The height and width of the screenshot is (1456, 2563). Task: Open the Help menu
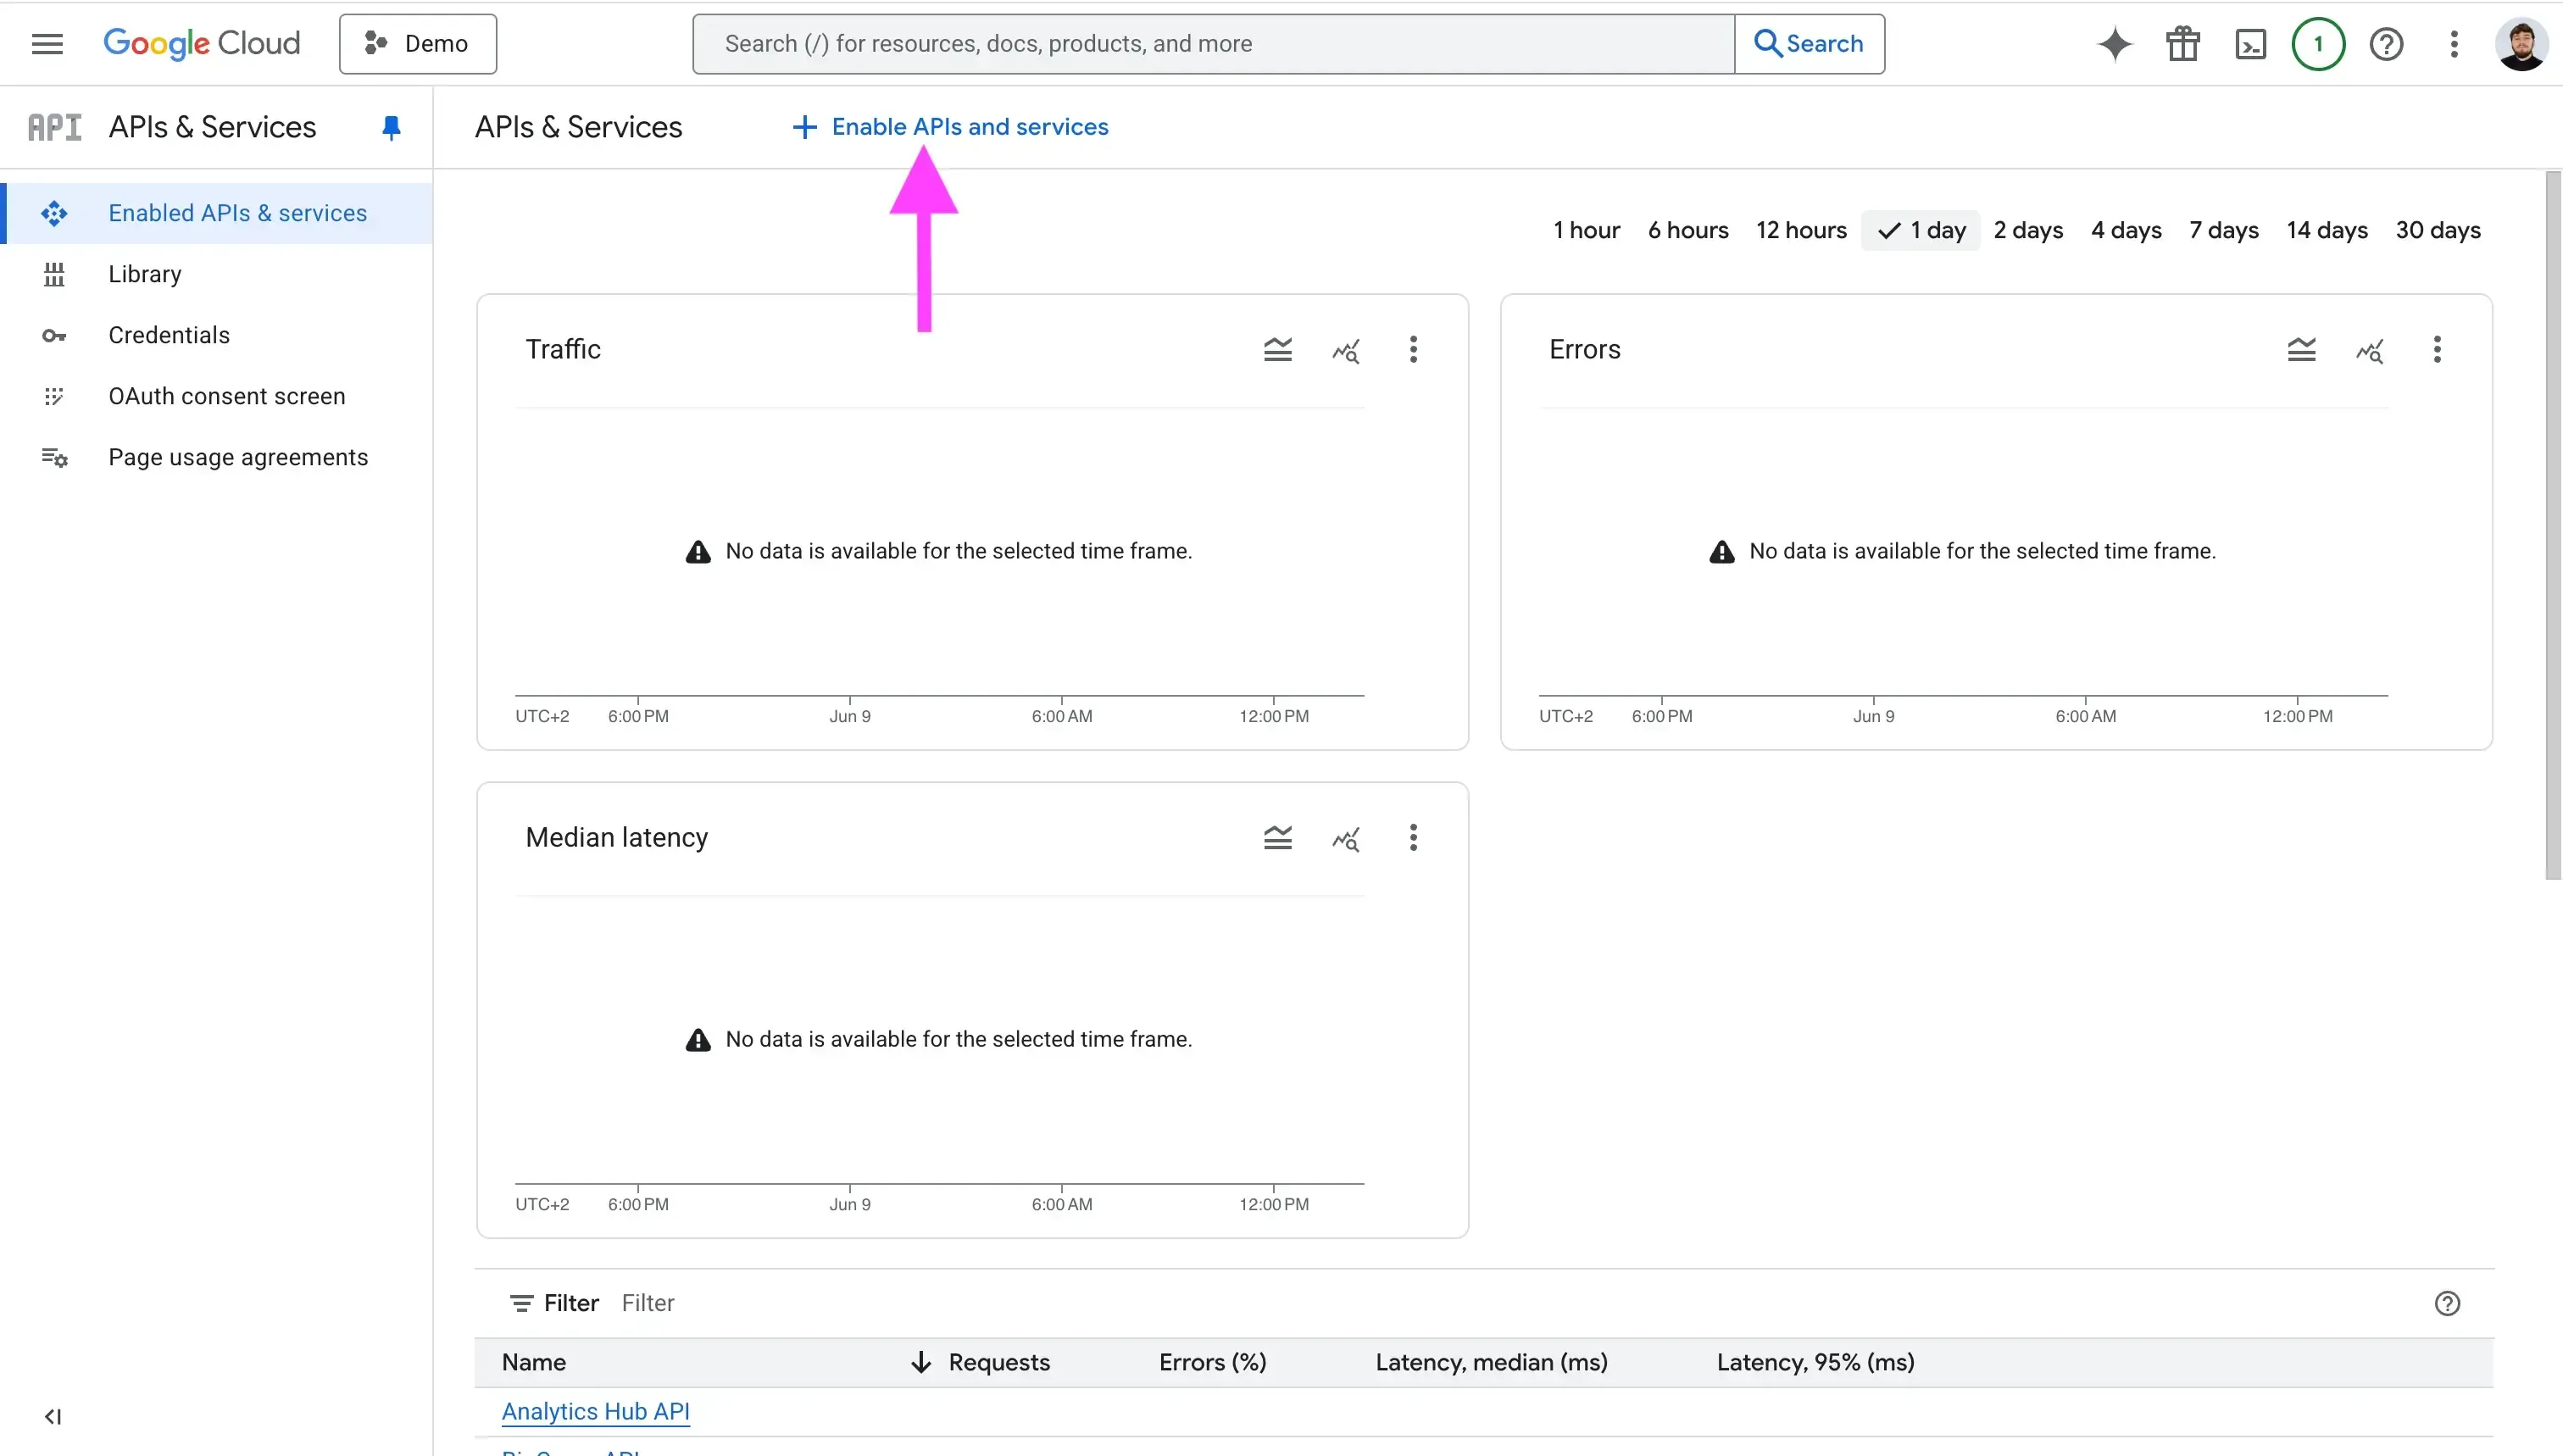pyautogui.click(x=2388, y=44)
